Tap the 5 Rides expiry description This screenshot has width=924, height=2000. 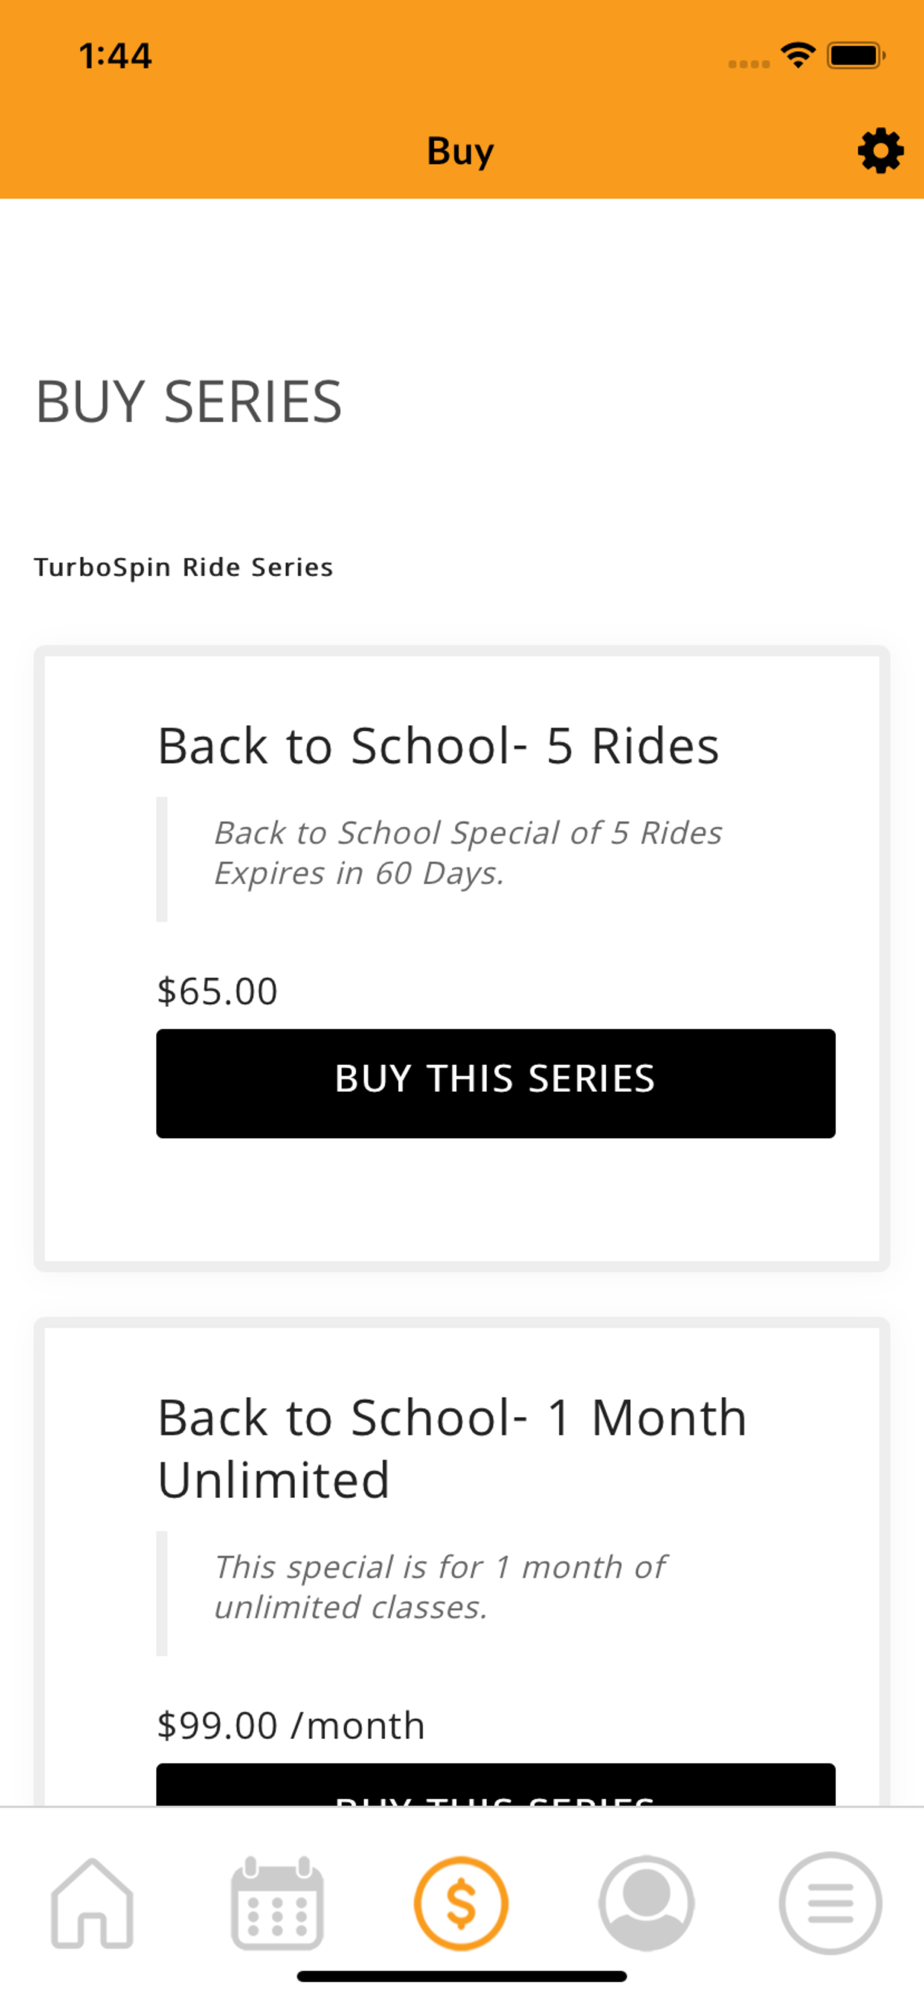click(468, 853)
